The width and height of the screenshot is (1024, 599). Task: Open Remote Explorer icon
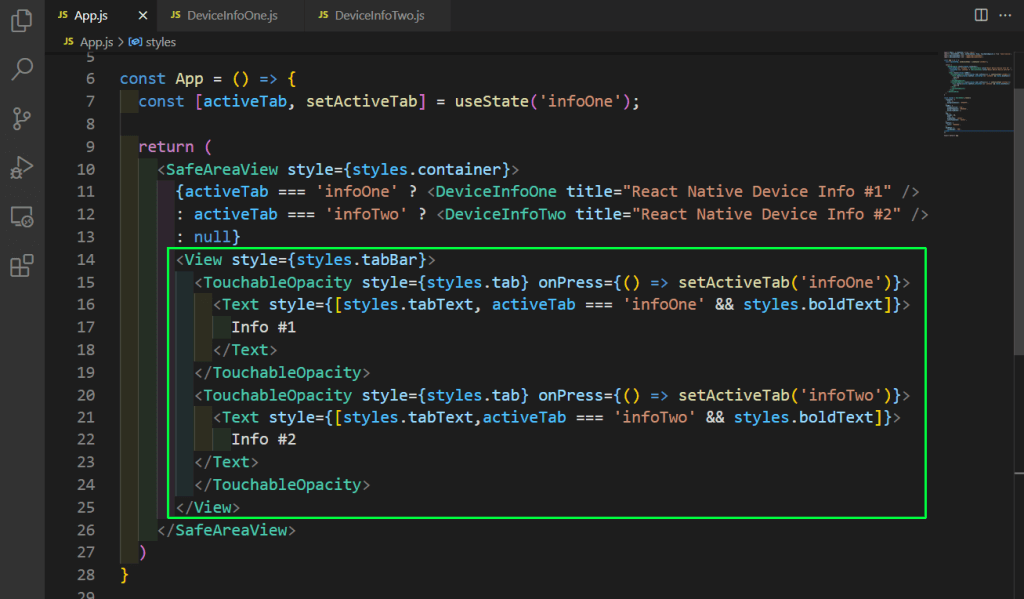22,217
